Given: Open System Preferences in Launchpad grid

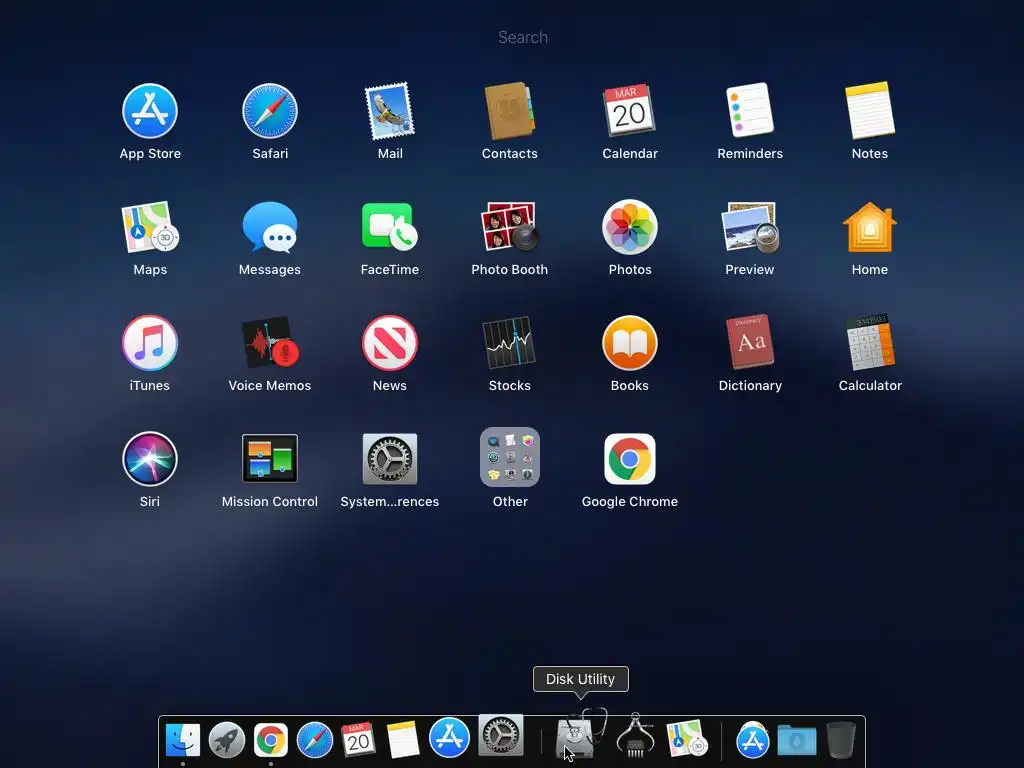Looking at the screenshot, I should pyautogui.click(x=390, y=458).
